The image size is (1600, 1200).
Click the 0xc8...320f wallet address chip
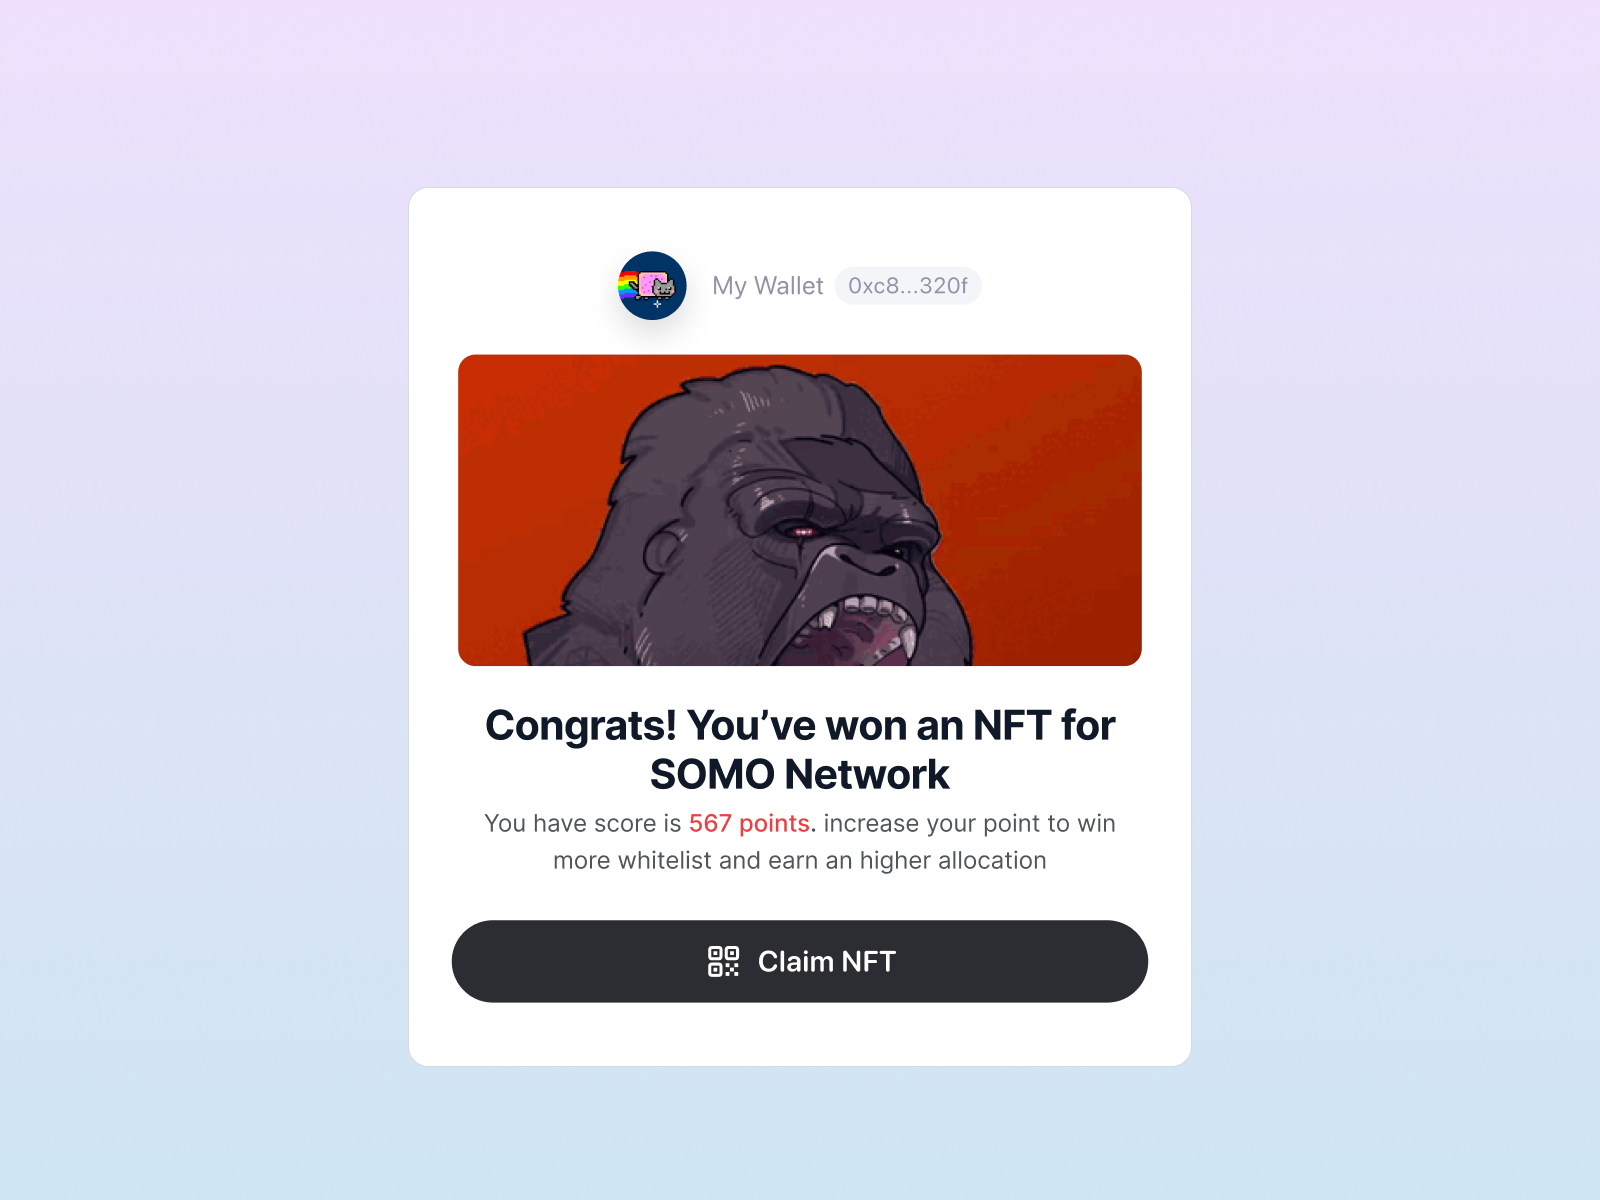coord(907,286)
